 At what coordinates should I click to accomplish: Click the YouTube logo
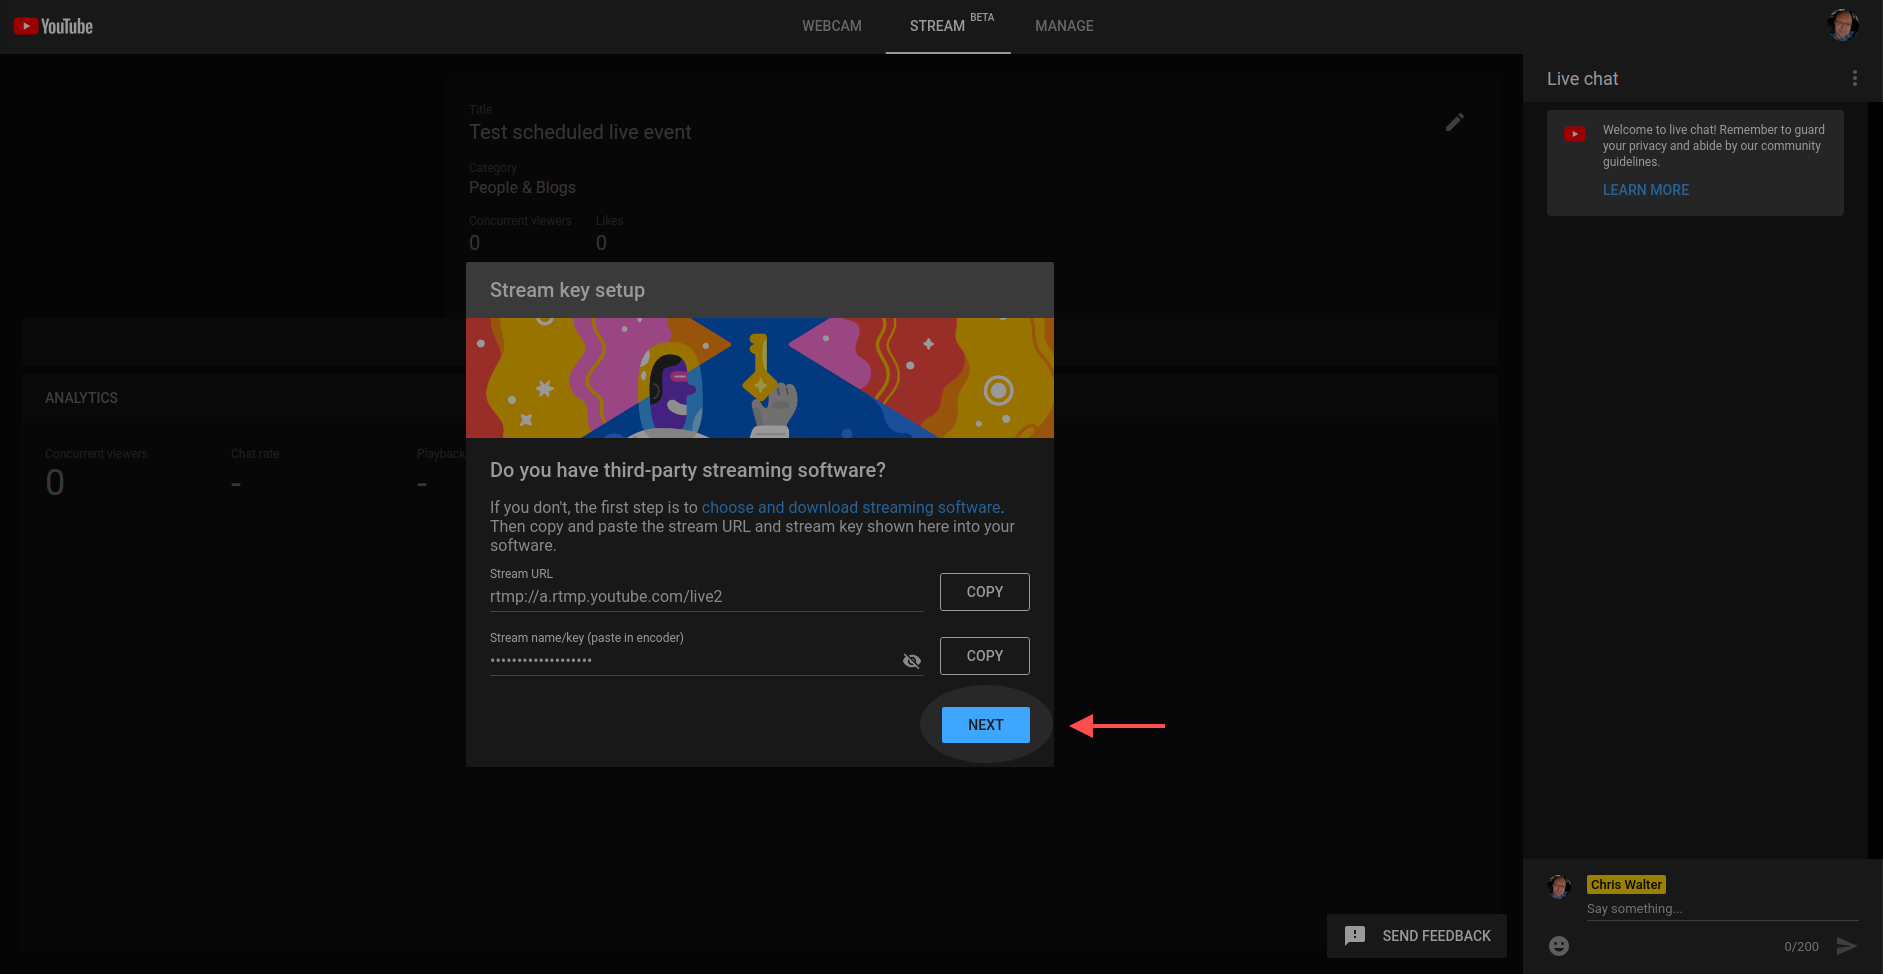[x=53, y=26]
